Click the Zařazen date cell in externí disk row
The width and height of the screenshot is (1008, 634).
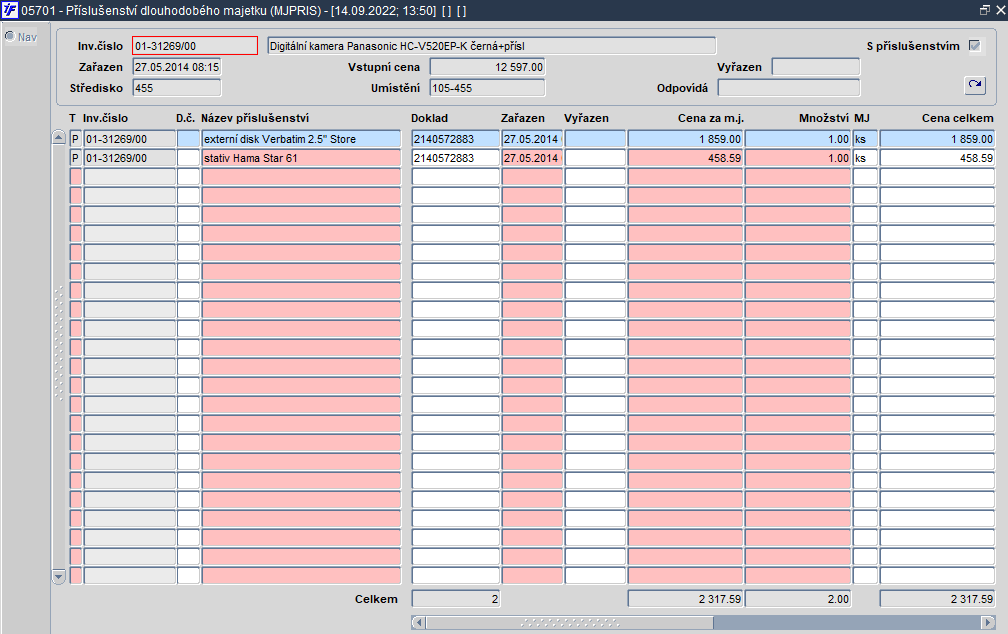pyautogui.click(x=532, y=139)
